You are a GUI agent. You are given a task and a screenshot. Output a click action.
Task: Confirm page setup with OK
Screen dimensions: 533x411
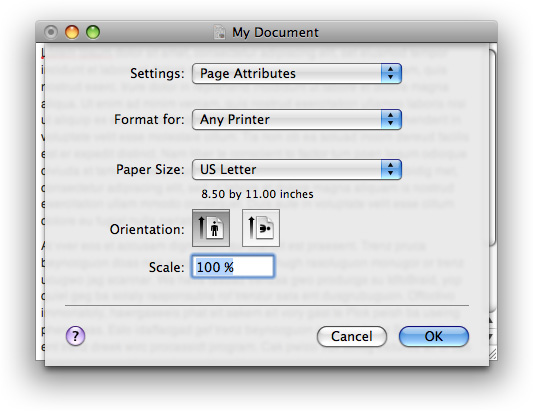point(434,337)
